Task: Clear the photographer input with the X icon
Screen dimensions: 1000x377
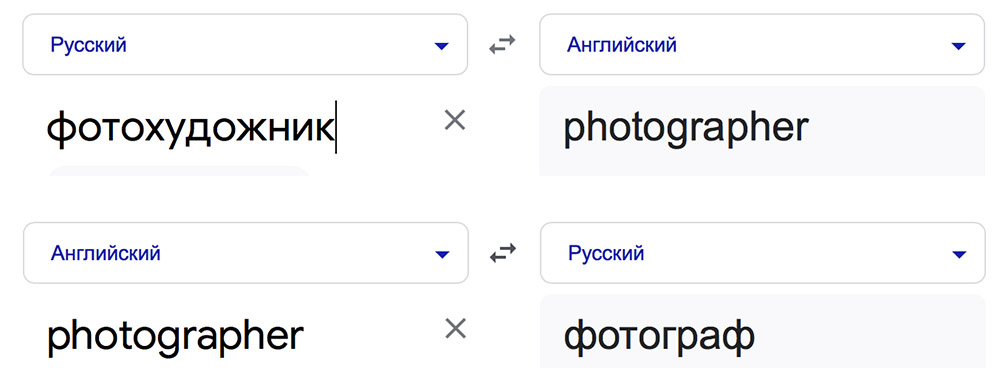Action: 455,329
